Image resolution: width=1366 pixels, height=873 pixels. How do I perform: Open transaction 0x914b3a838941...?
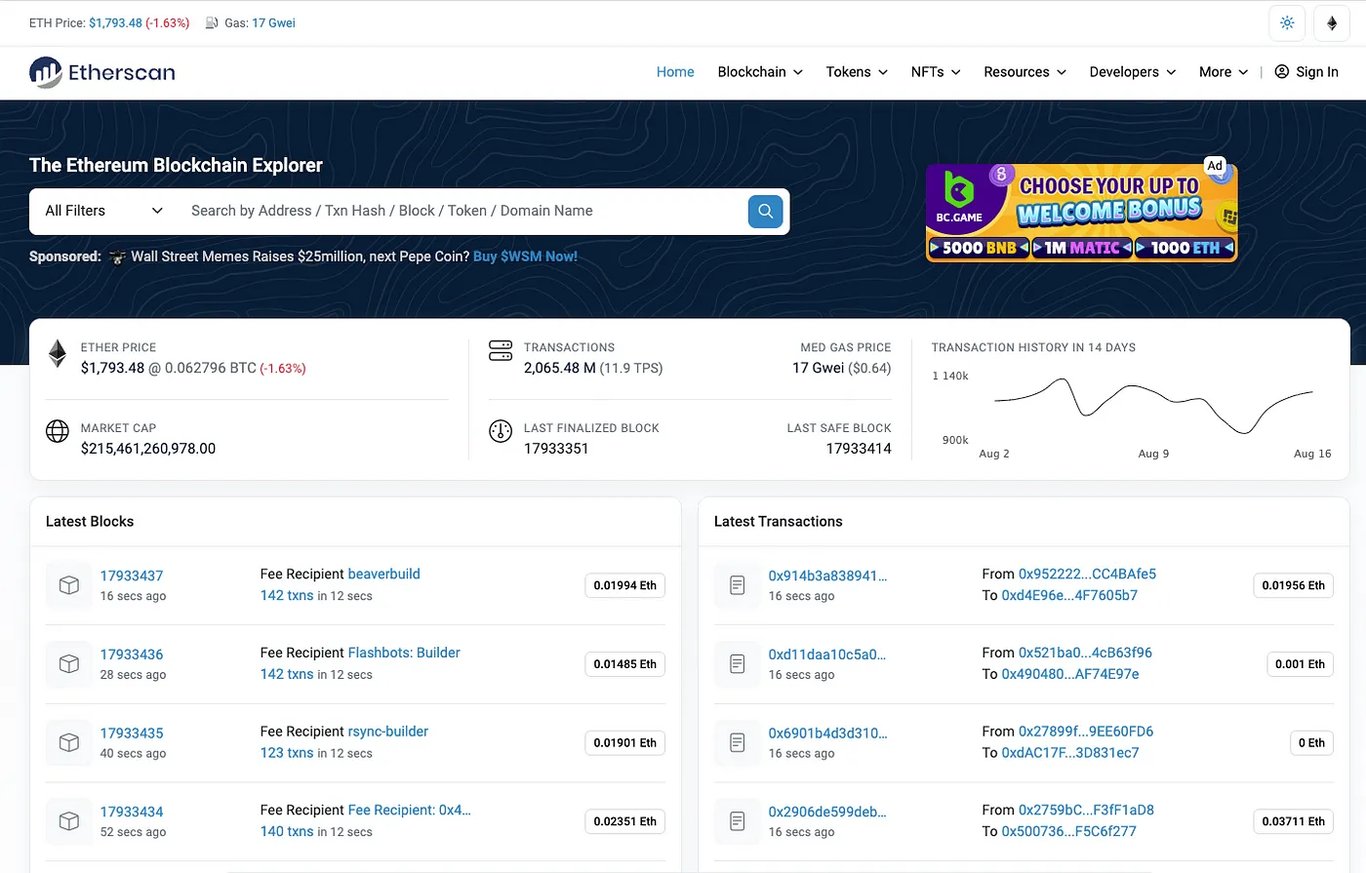pyautogui.click(x=827, y=576)
